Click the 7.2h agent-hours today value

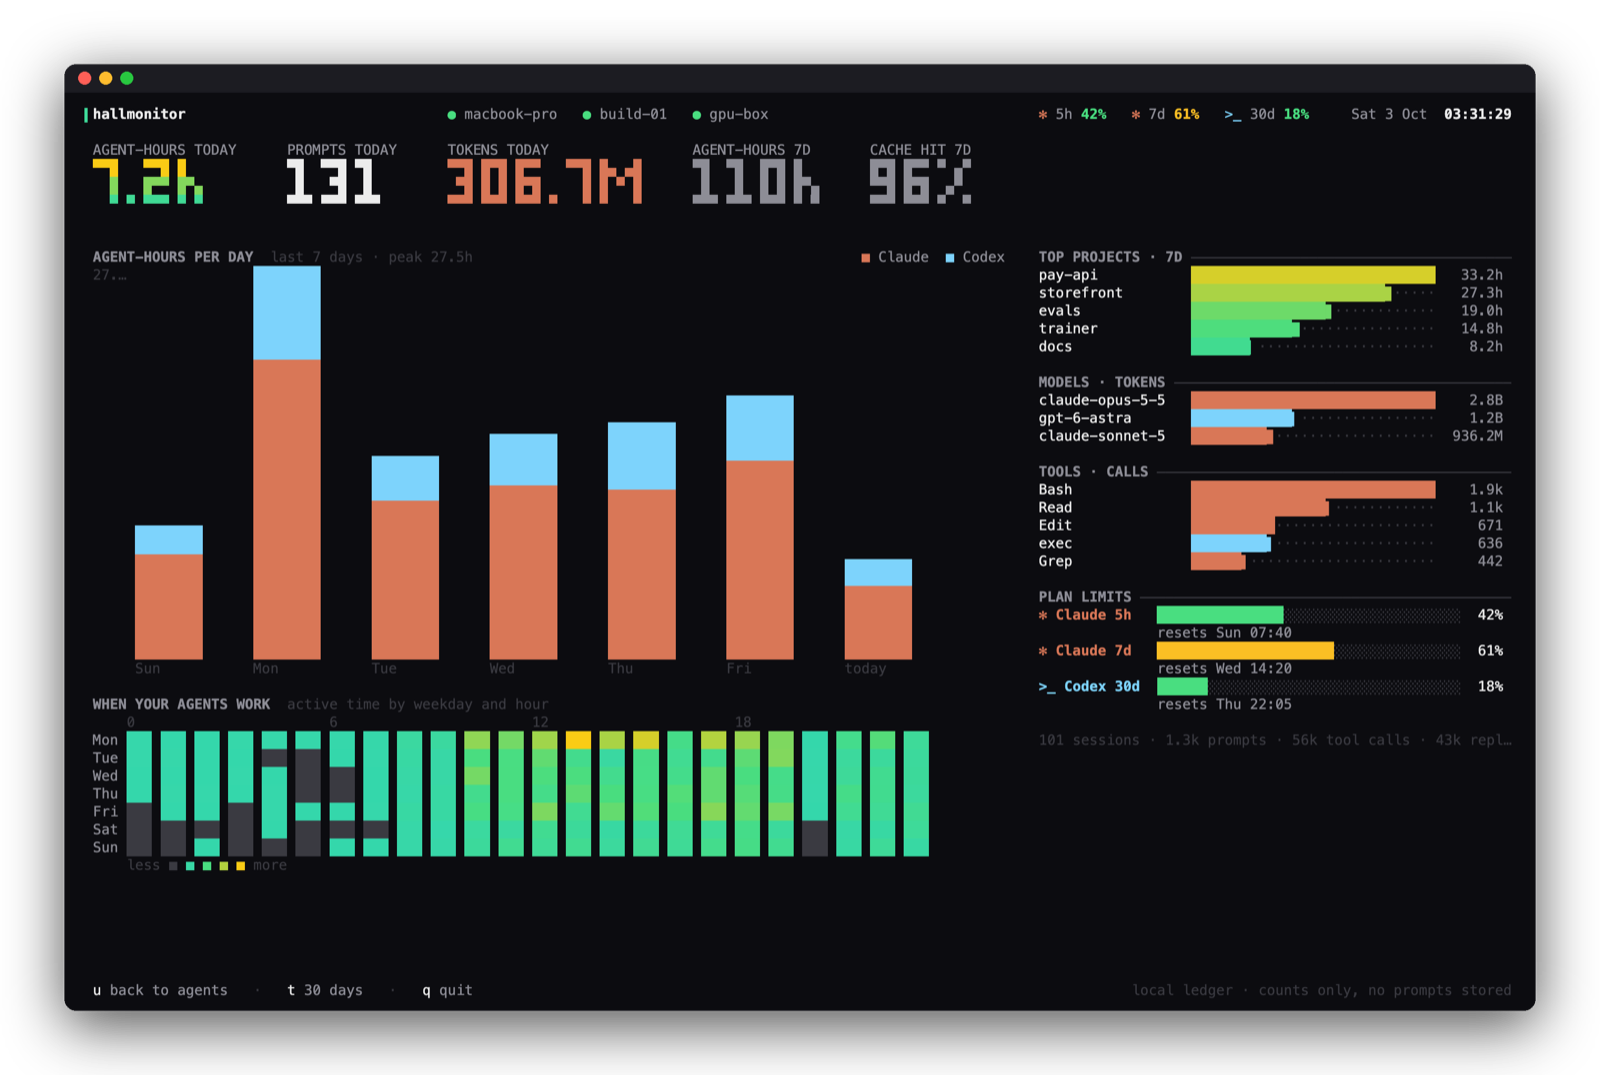click(148, 183)
